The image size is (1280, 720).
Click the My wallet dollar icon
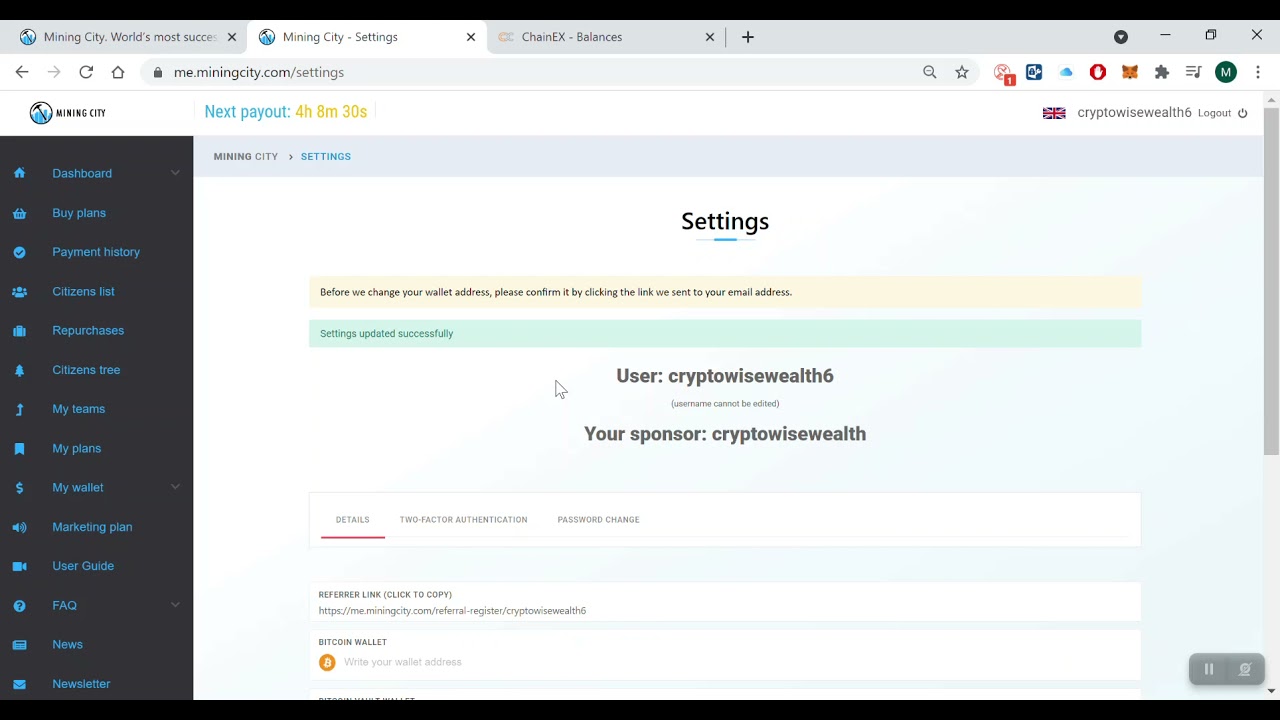tap(19, 488)
